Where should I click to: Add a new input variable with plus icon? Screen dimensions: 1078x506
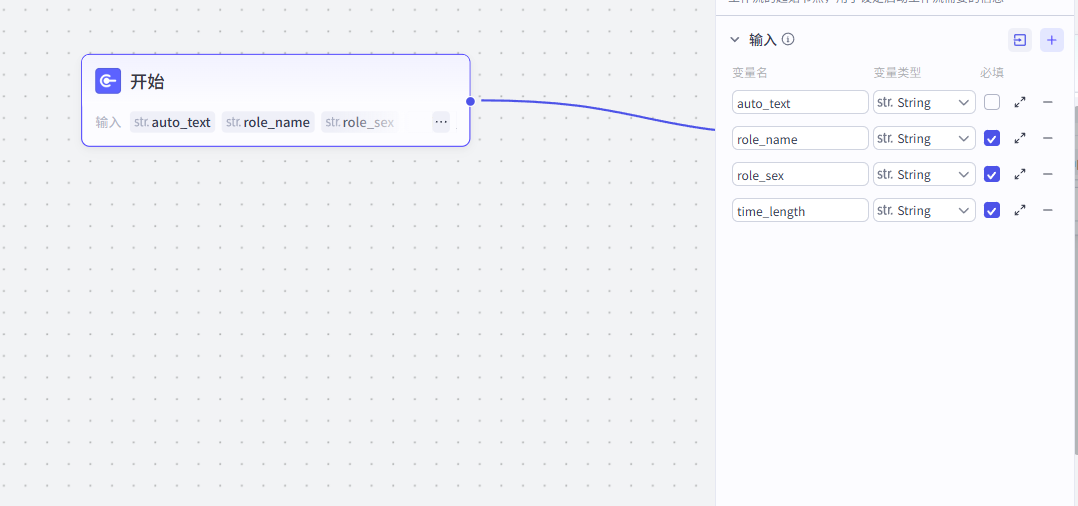coord(1051,40)
